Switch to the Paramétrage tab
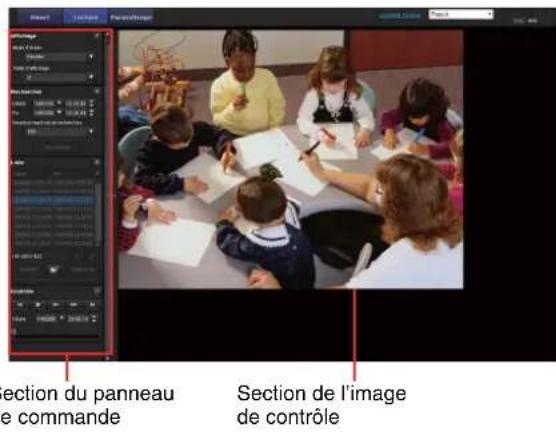The image size is (556, 432). click(131, 17)
